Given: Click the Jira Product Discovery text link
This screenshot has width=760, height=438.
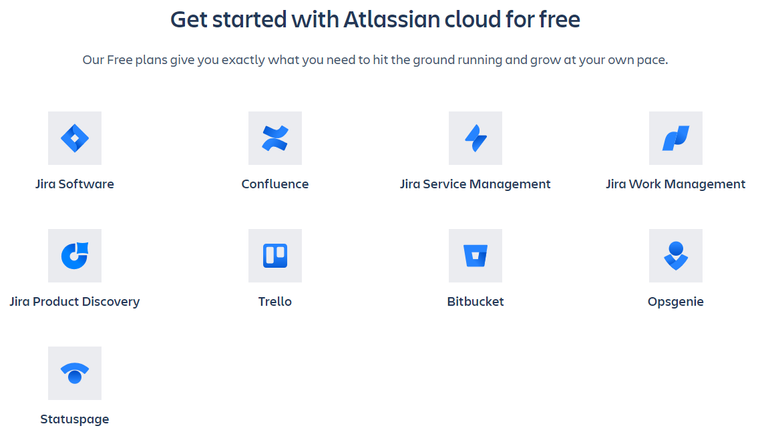Looking at the screenshot, I should pyautogui.click(x=75, y=302).
